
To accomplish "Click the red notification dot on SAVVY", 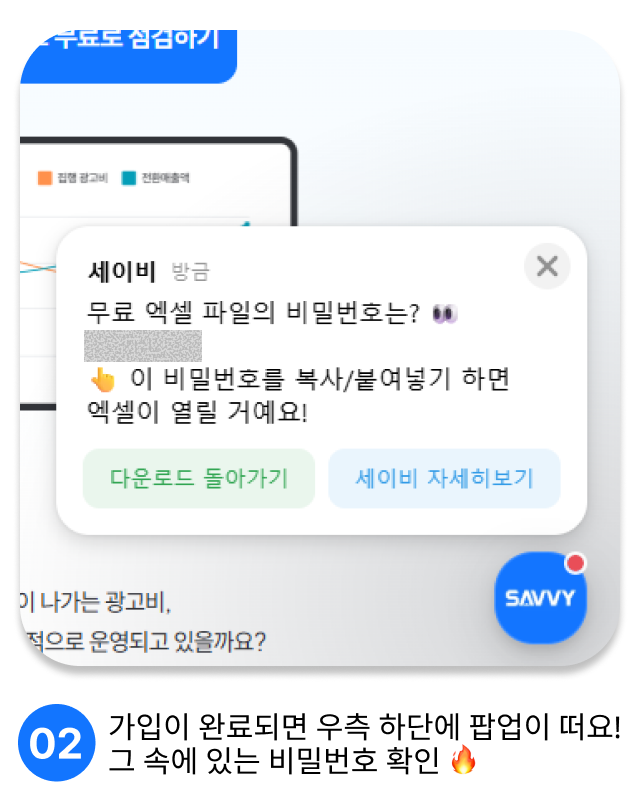I will click(x=575, y=563).
